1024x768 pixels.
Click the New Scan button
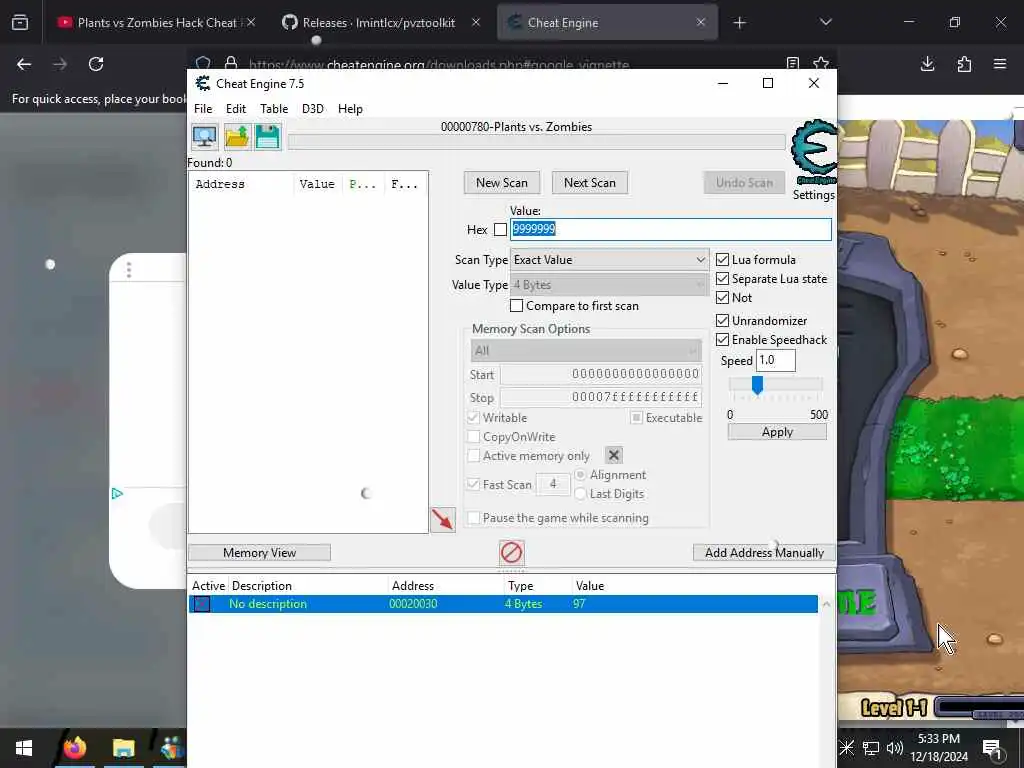(502, 183)
